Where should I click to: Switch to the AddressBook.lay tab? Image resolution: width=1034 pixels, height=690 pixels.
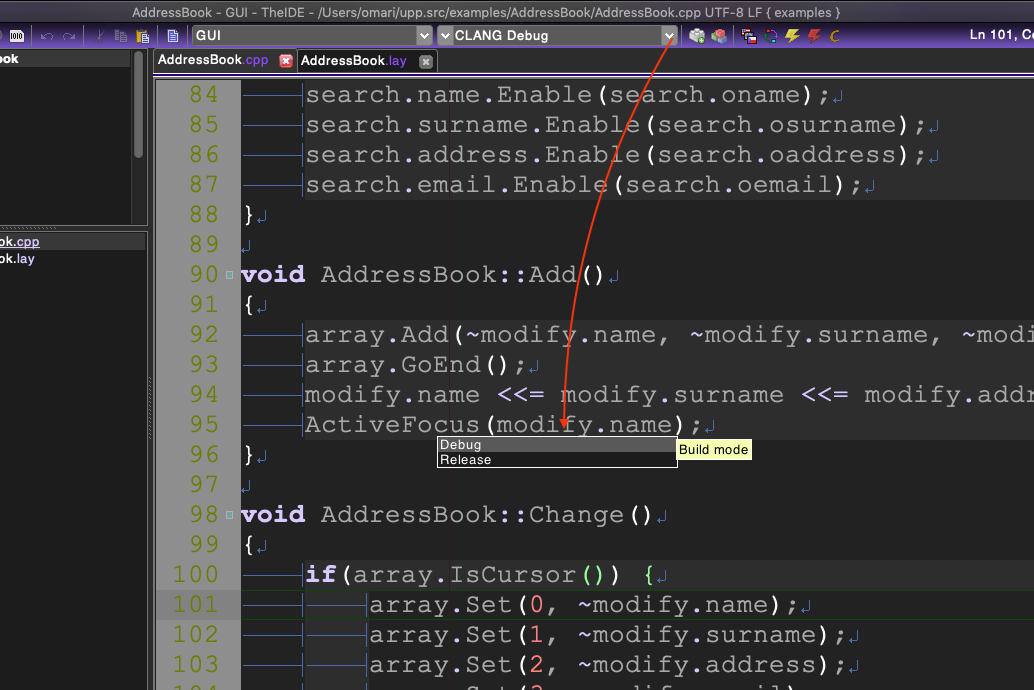point(353,61)
